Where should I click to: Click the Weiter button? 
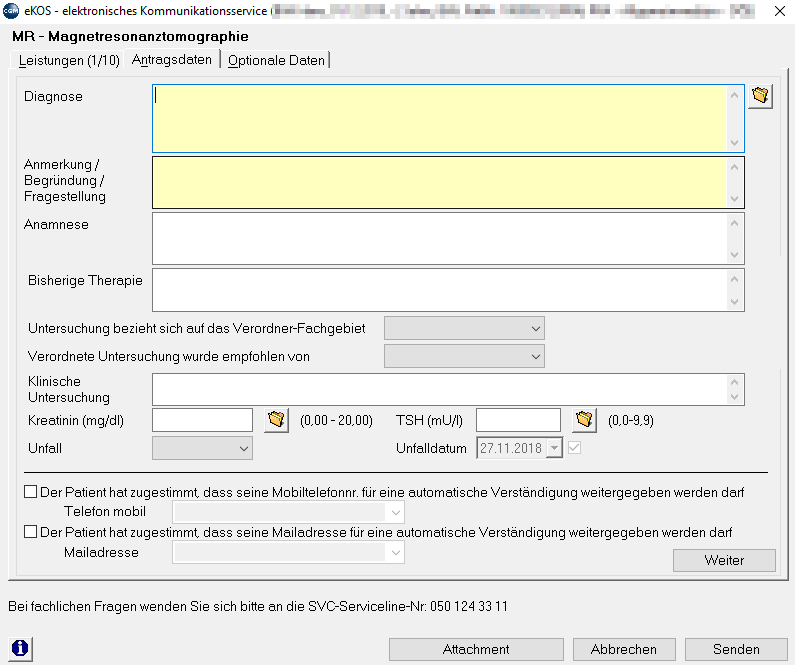pos(724,560)
